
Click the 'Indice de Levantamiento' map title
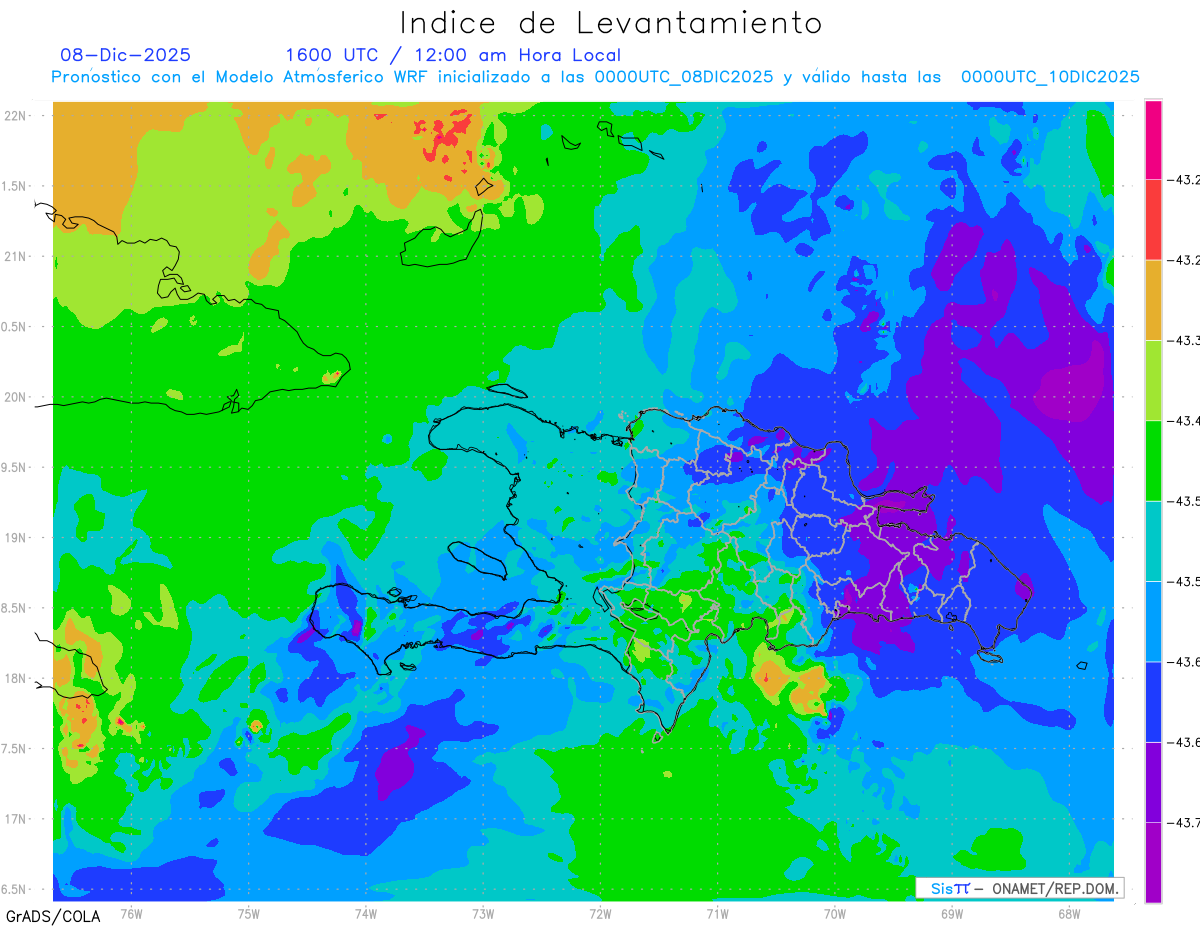[611, 22]
